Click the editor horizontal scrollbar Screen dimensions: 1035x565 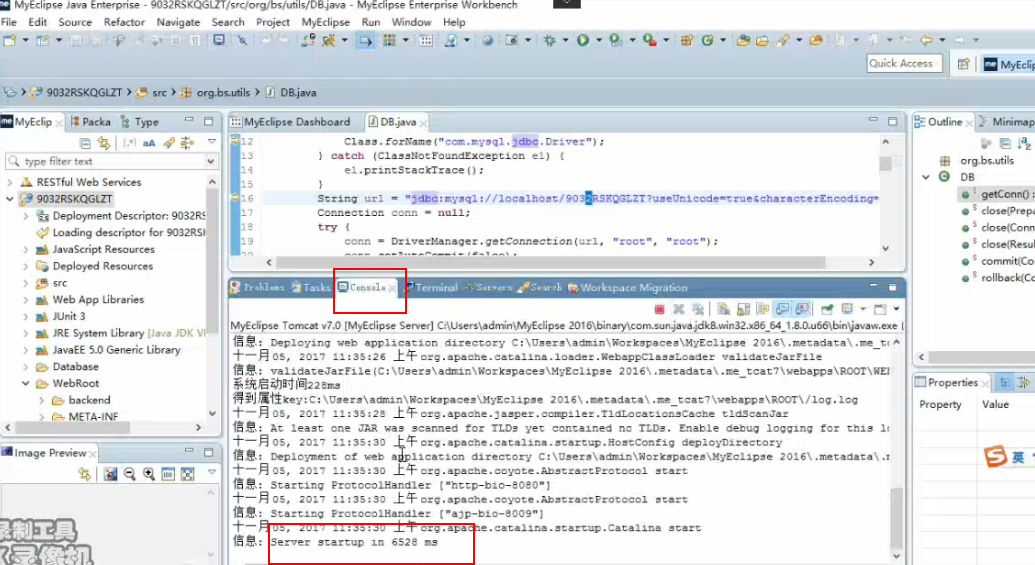[x=550, y=262]
